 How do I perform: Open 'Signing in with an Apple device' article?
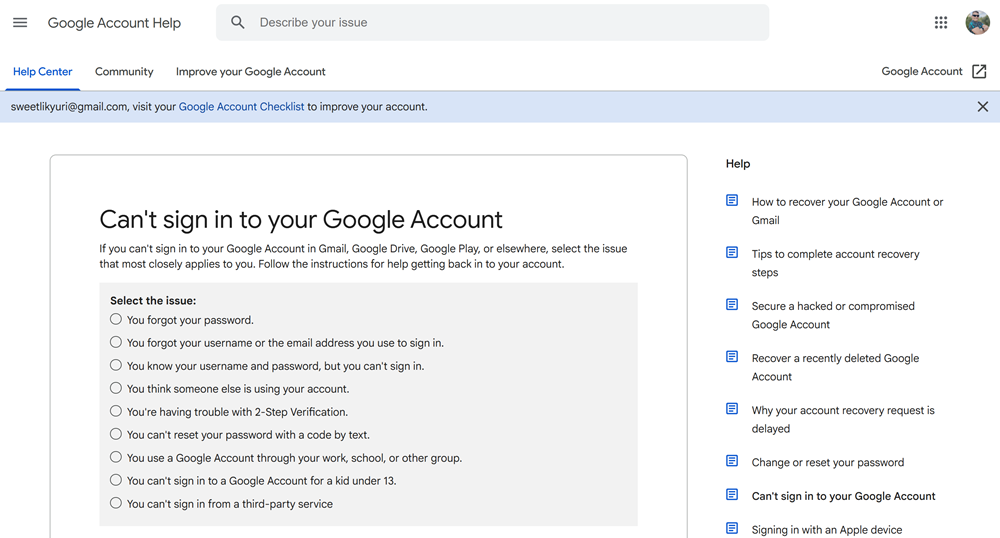[827, 530]
